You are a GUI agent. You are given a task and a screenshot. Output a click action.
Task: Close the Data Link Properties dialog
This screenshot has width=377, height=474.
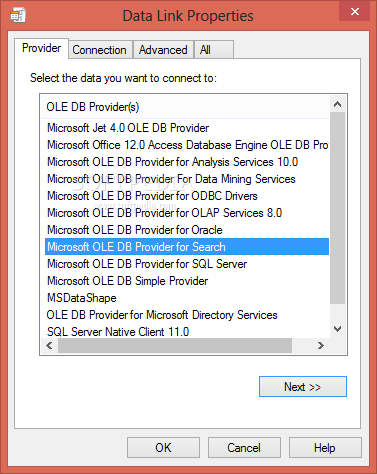click(x=355, y=11)
